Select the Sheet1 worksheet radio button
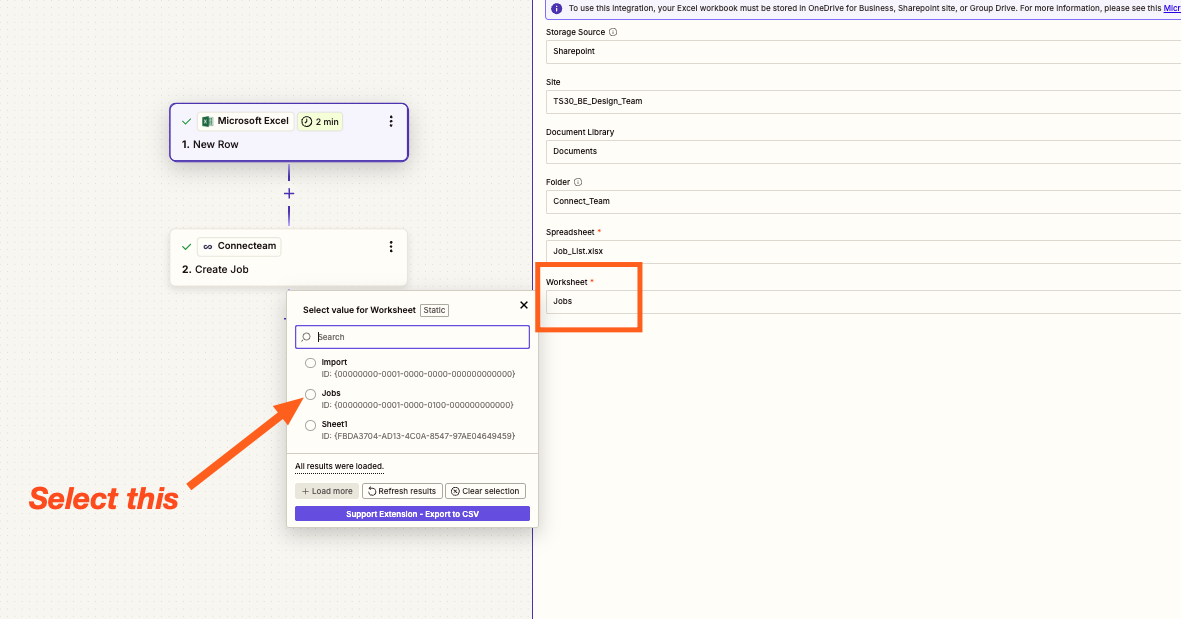This screenshot has width=1181, height=619. coord(310,425)
